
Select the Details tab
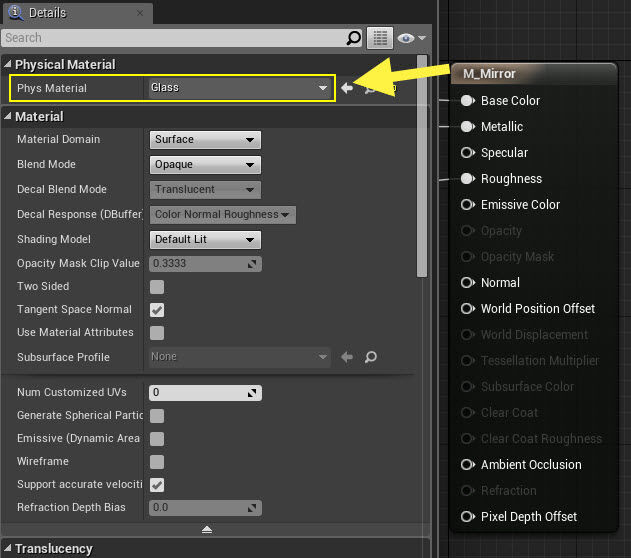pos(47,13)
